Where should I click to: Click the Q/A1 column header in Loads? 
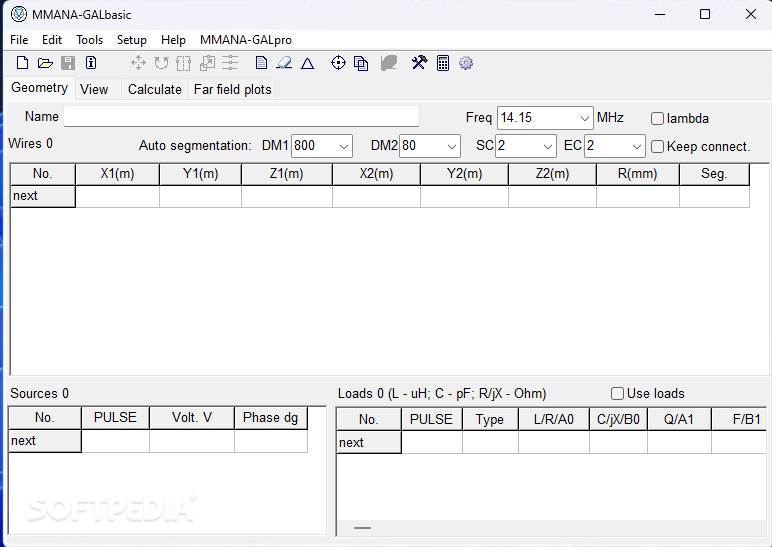678,419
